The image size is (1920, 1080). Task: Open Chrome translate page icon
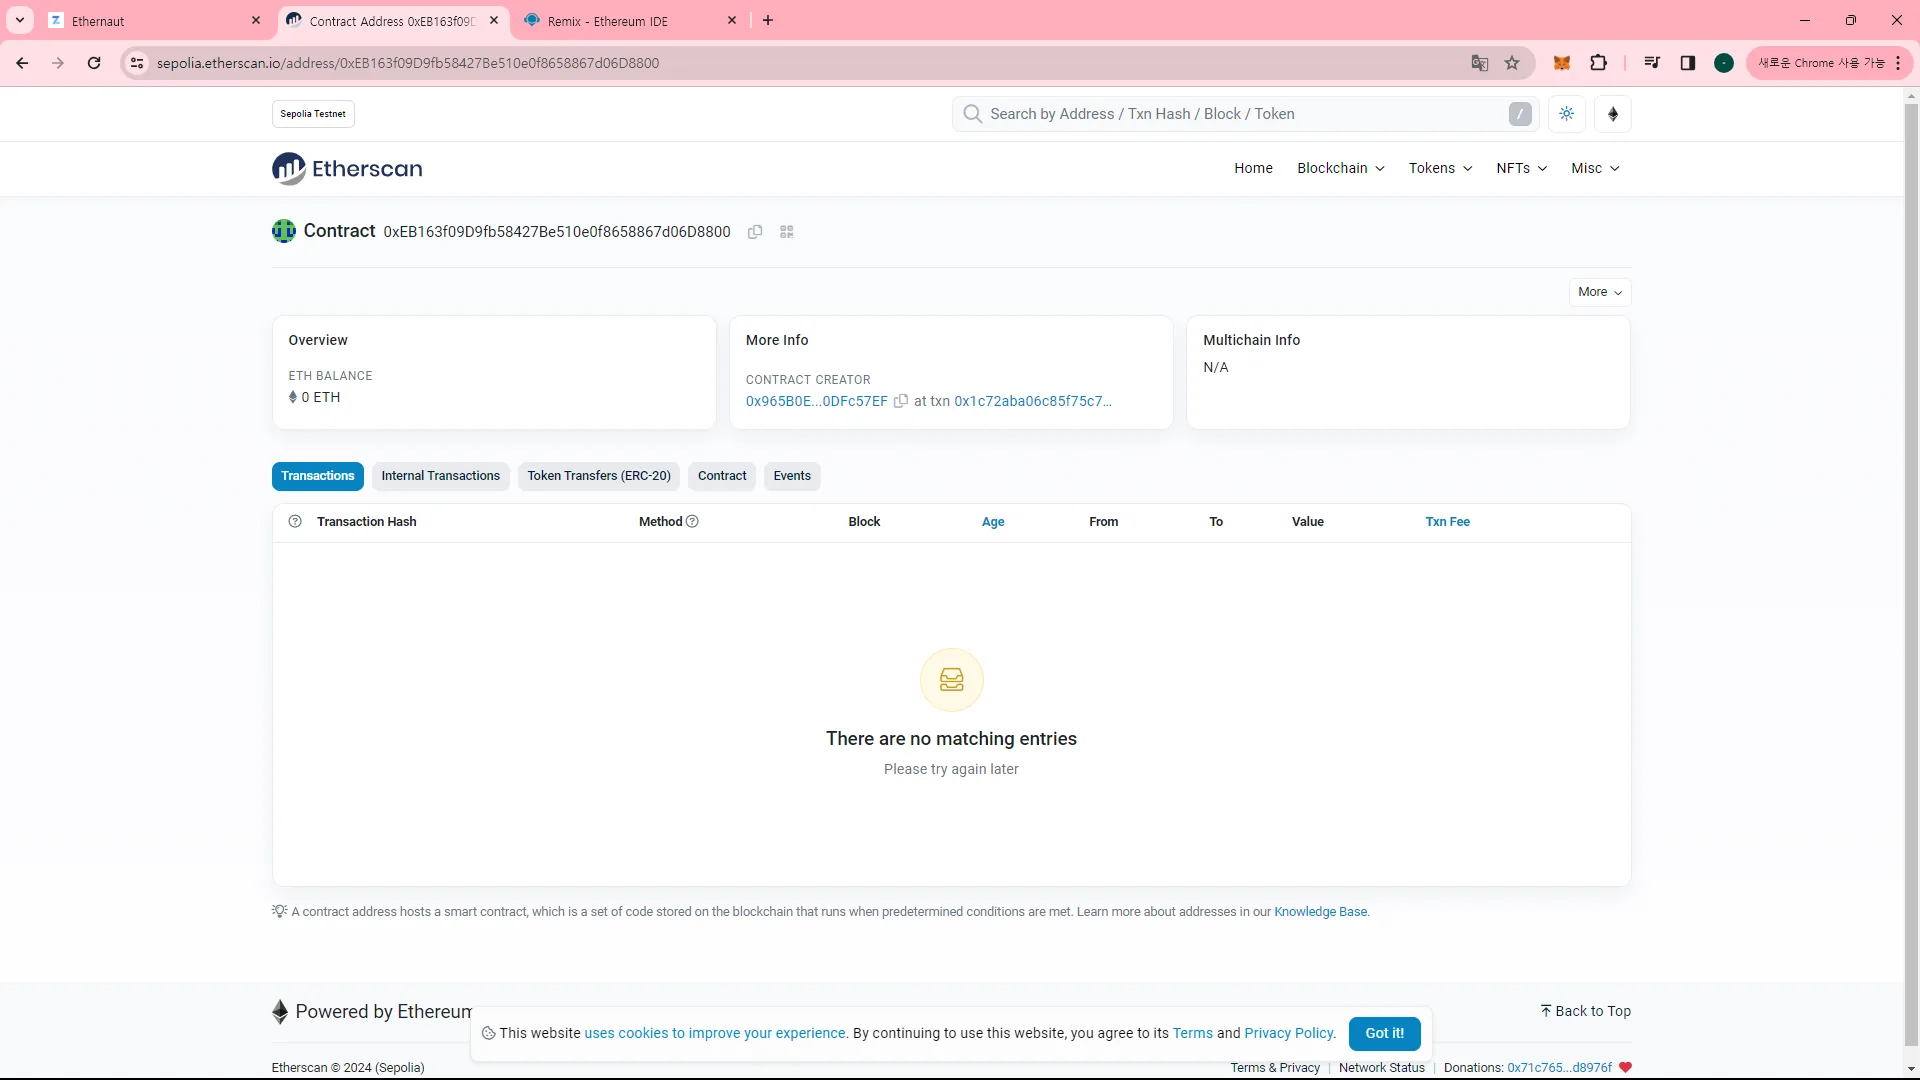1480,63
